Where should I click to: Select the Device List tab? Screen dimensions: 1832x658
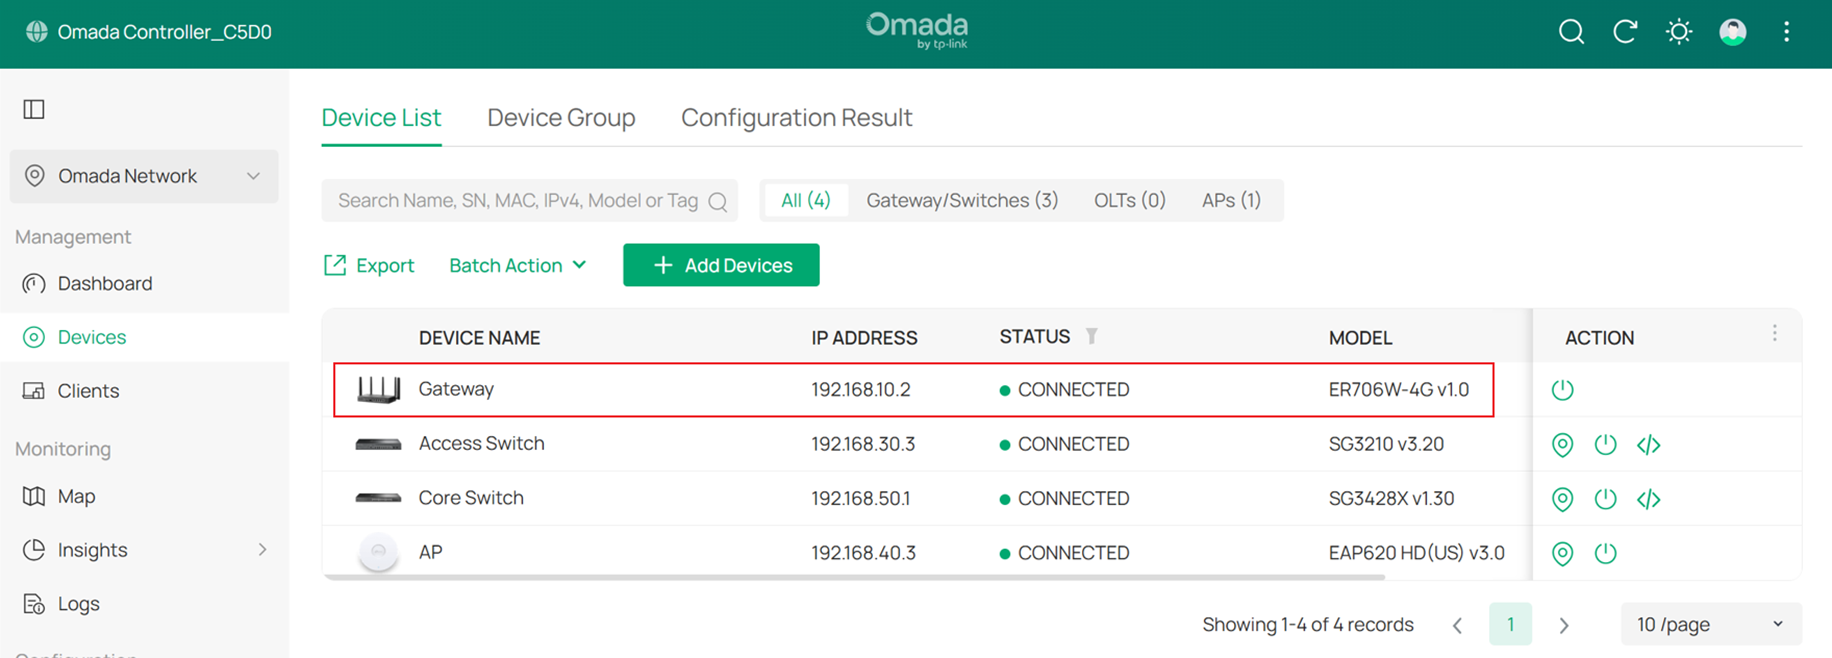tap(381, 117)
